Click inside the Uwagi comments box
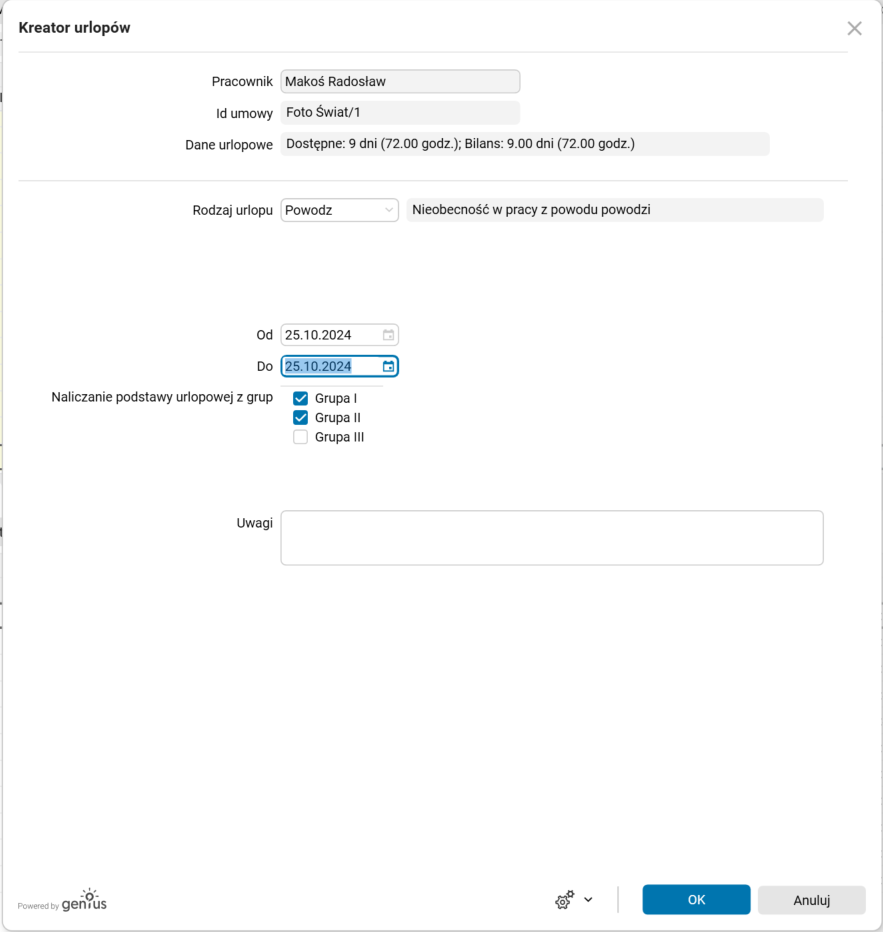 (x=551, y=537)
